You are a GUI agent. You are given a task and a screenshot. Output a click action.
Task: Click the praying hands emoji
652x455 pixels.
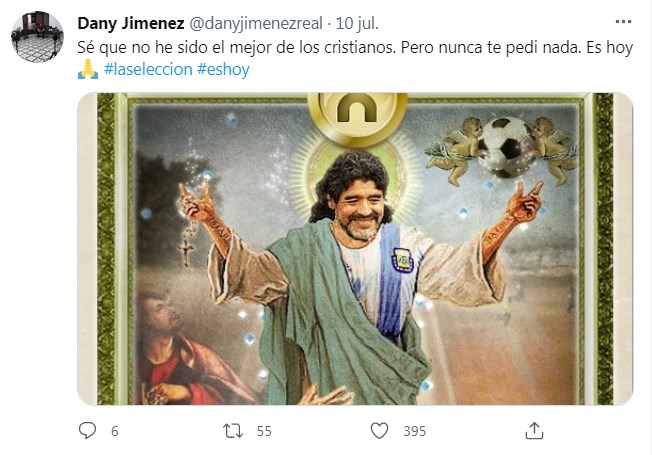click(88, 69)
